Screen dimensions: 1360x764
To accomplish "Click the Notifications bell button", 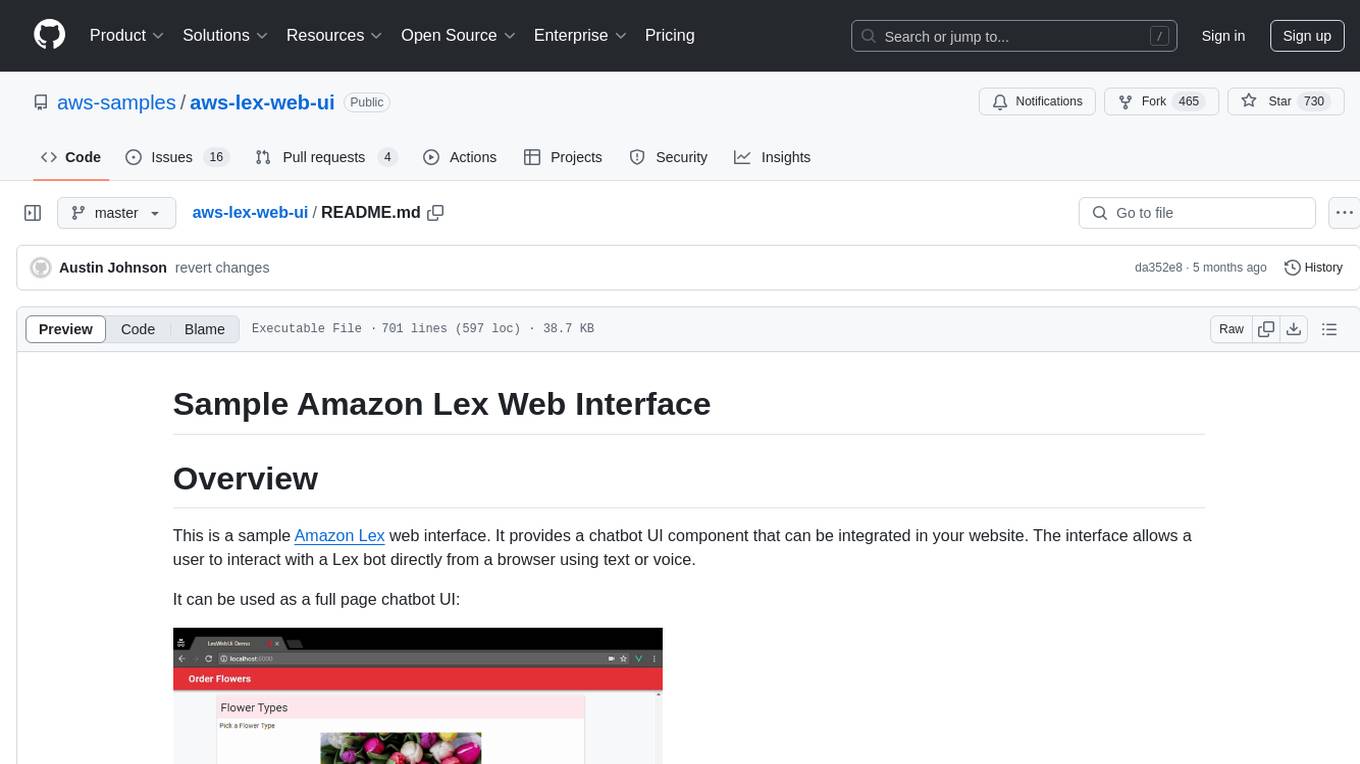I will [1038, 102].
